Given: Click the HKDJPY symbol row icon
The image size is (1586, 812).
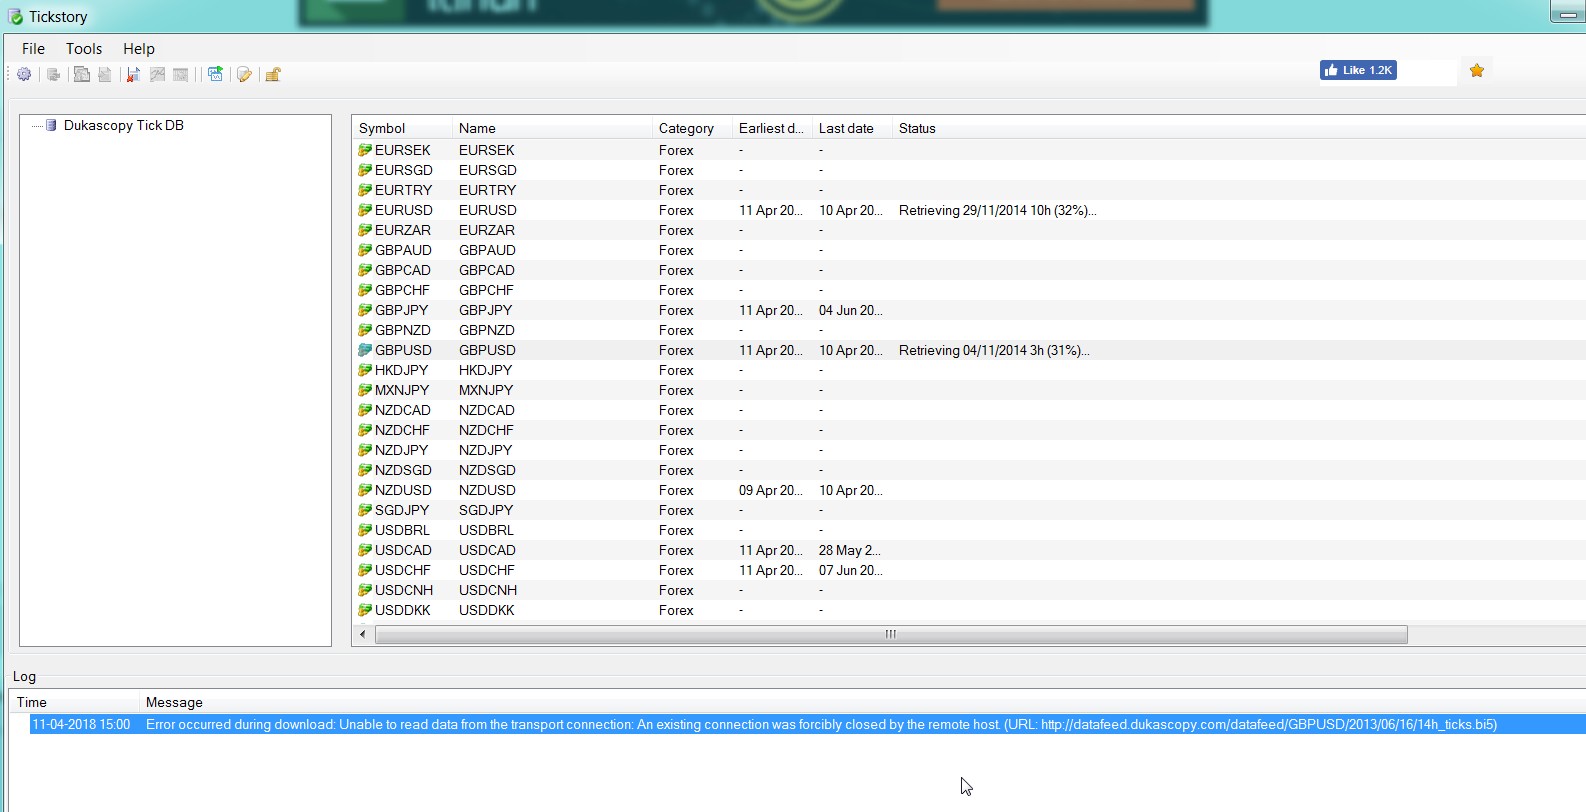Looking at the screenshot, I should click(x=365, y=370).
